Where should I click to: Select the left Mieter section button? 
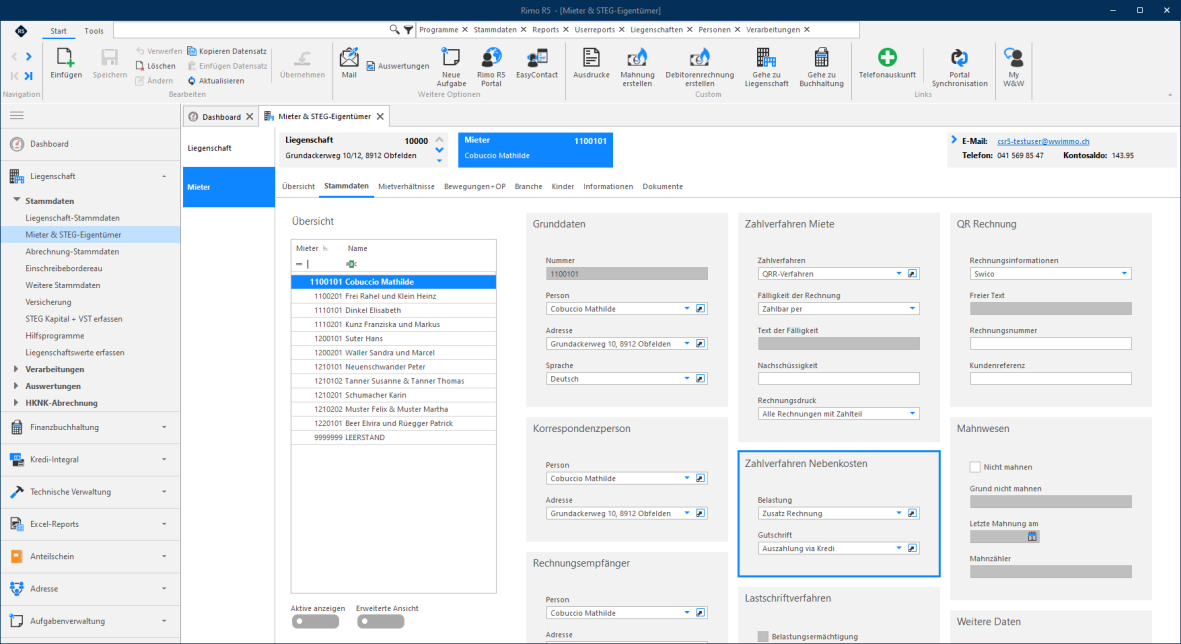[228, 187]
